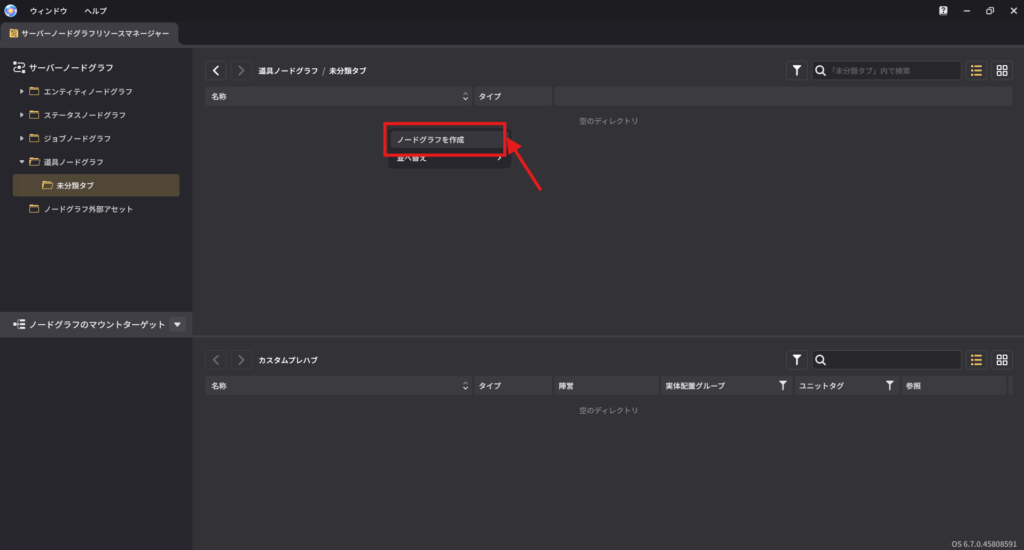Image resolution: width=1024 pixels, height=550 pixels.
Task: Switch カスタムプレハブ panel to grid view
Action: pyautogui.click(x=1002, y=360)
